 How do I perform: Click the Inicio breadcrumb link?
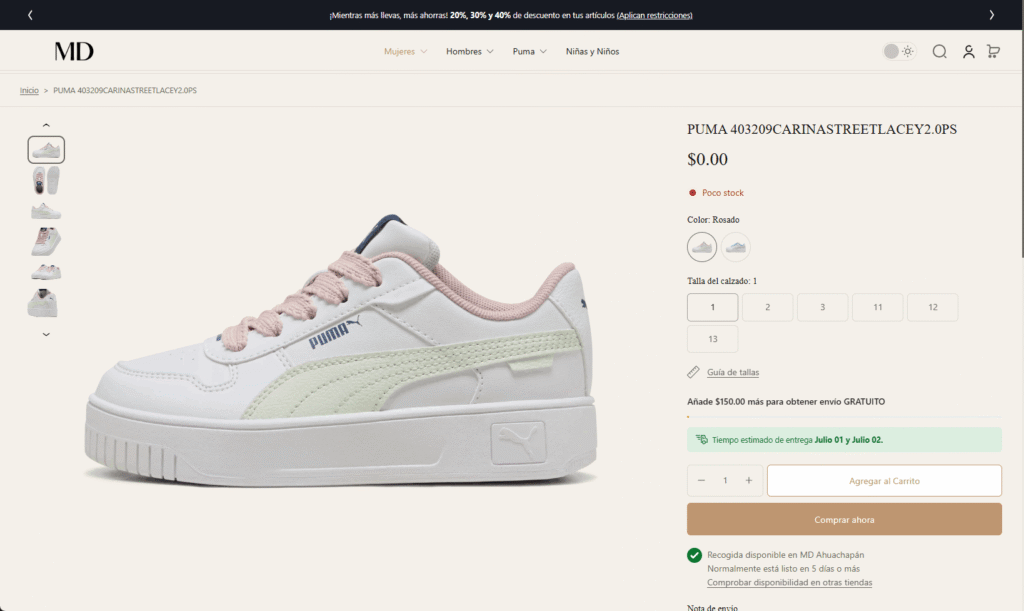click(x=29, y=90)
